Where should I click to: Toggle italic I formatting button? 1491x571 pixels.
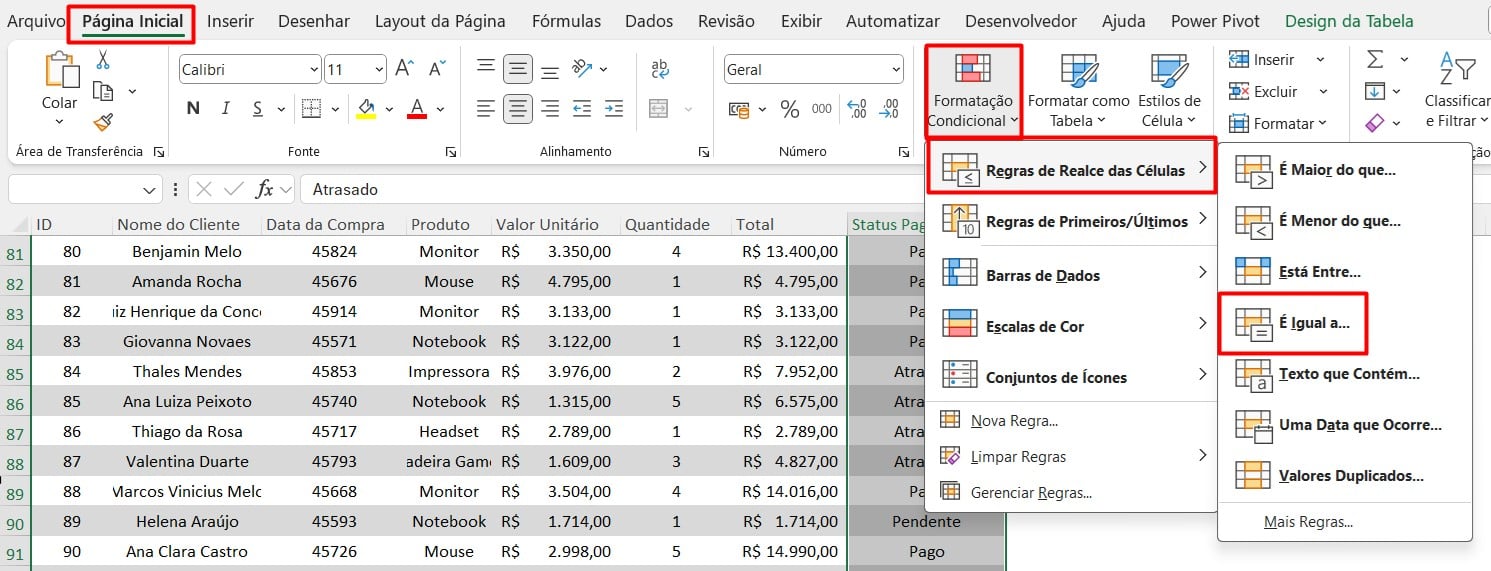point(226,109)
